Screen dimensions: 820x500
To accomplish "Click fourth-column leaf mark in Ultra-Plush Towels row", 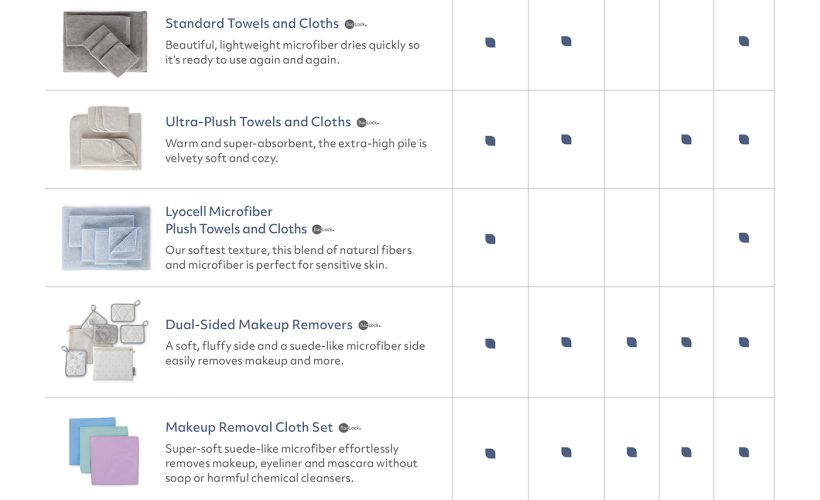I will click(x=686, y=140).
